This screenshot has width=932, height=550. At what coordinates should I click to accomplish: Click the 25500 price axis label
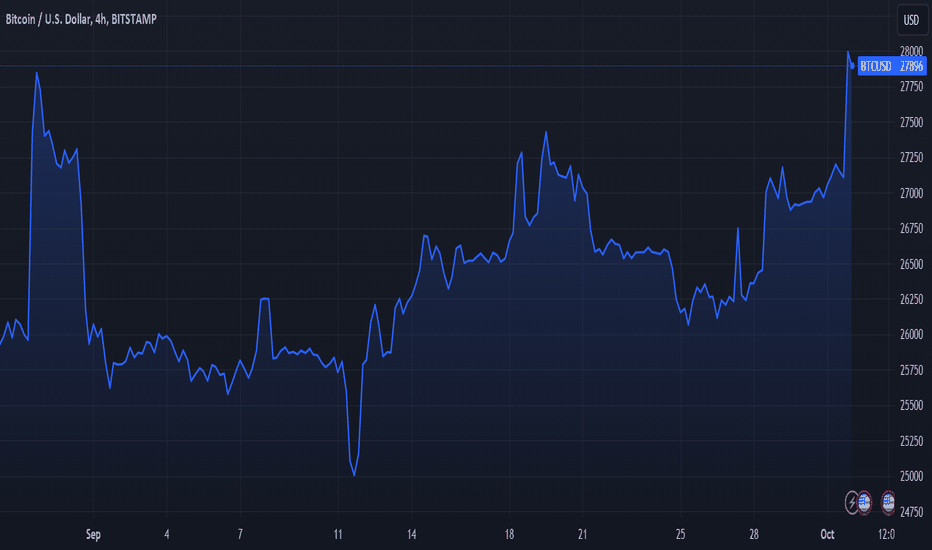point(911,406)
